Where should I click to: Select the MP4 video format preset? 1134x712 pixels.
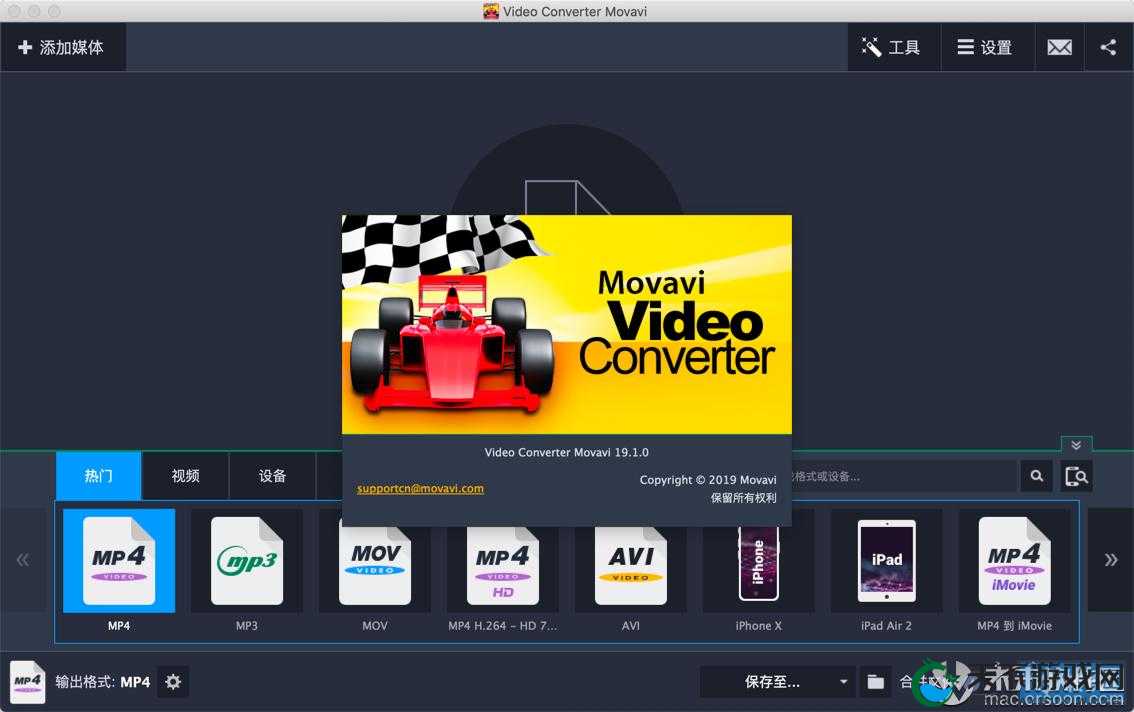point(119,561)
